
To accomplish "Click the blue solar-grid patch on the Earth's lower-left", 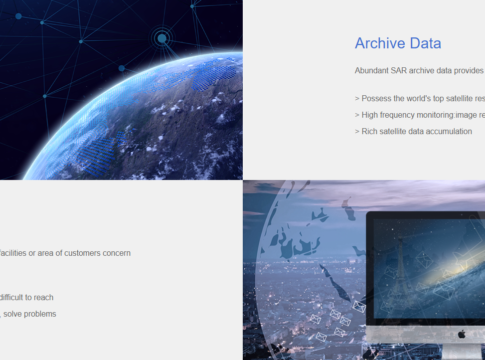I will click(x=98, y=153).
